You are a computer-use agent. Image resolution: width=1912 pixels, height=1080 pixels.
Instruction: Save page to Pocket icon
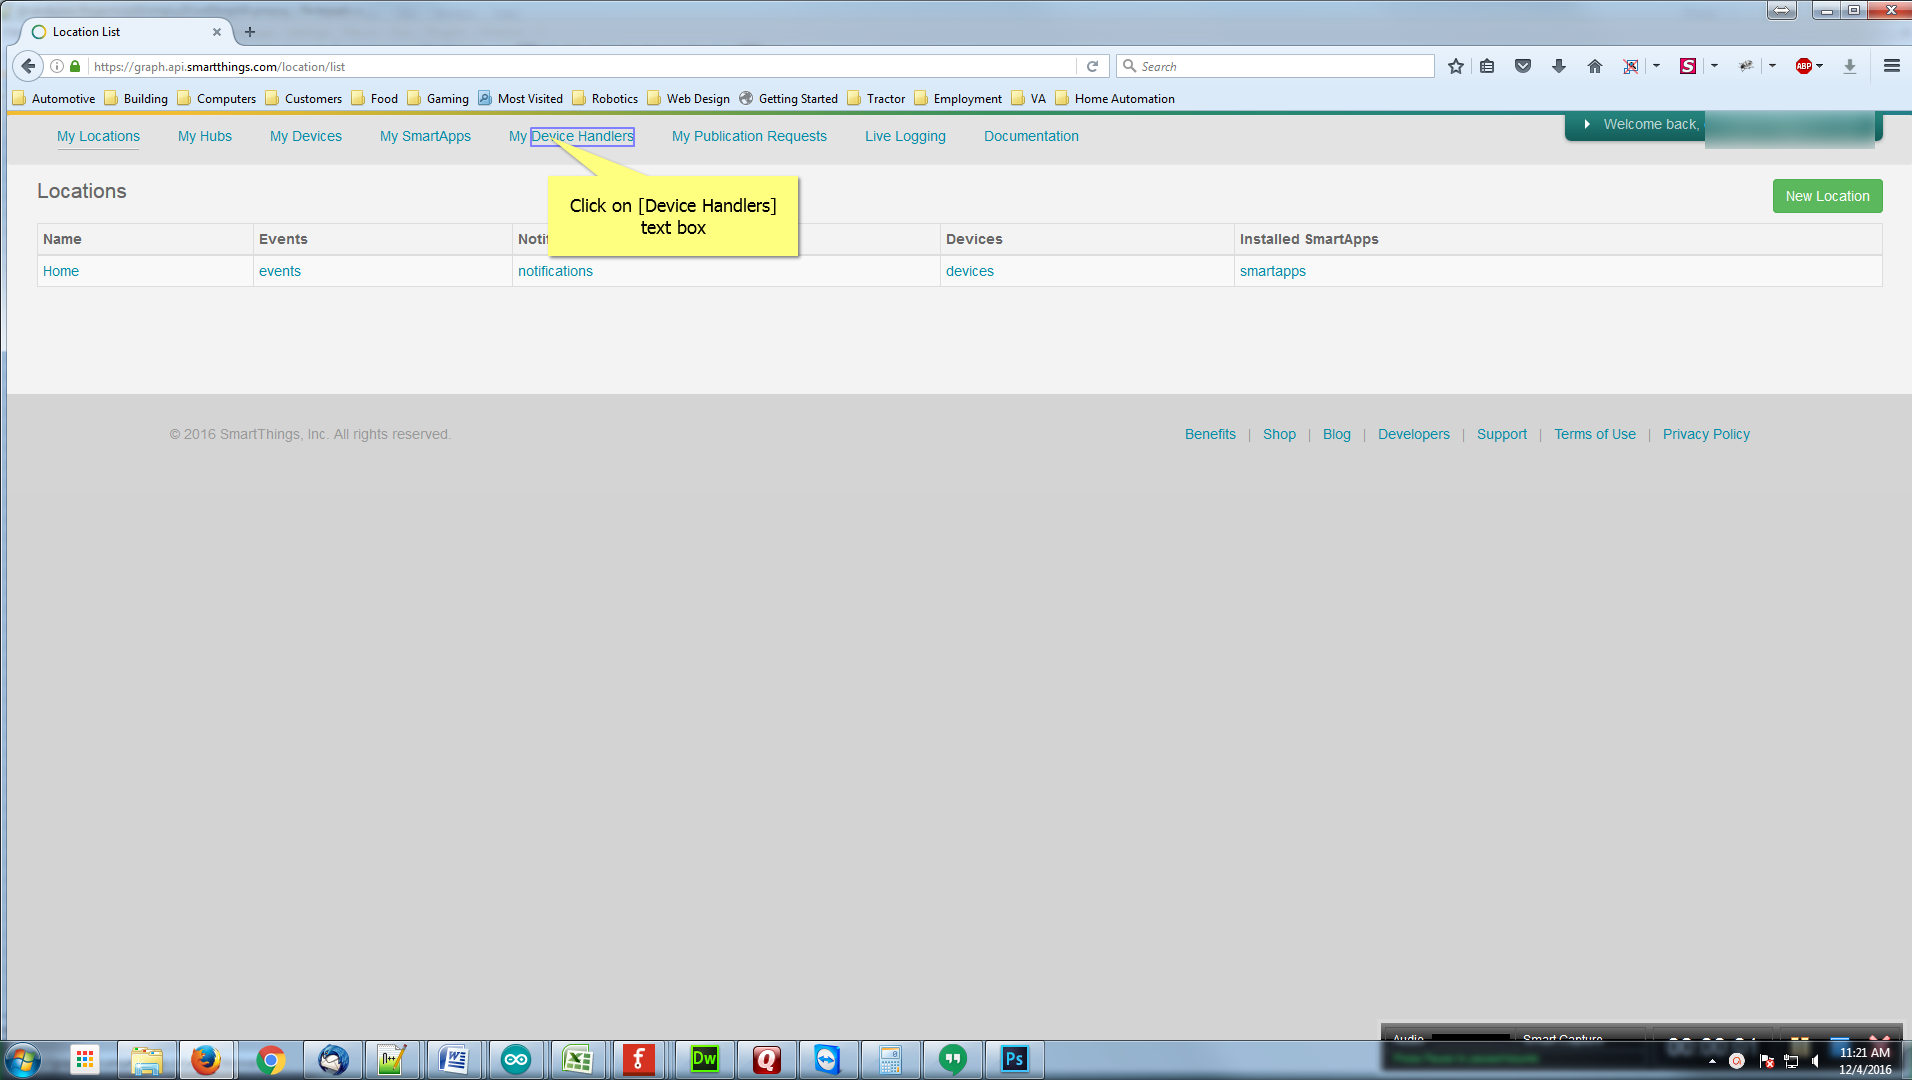1523,66
